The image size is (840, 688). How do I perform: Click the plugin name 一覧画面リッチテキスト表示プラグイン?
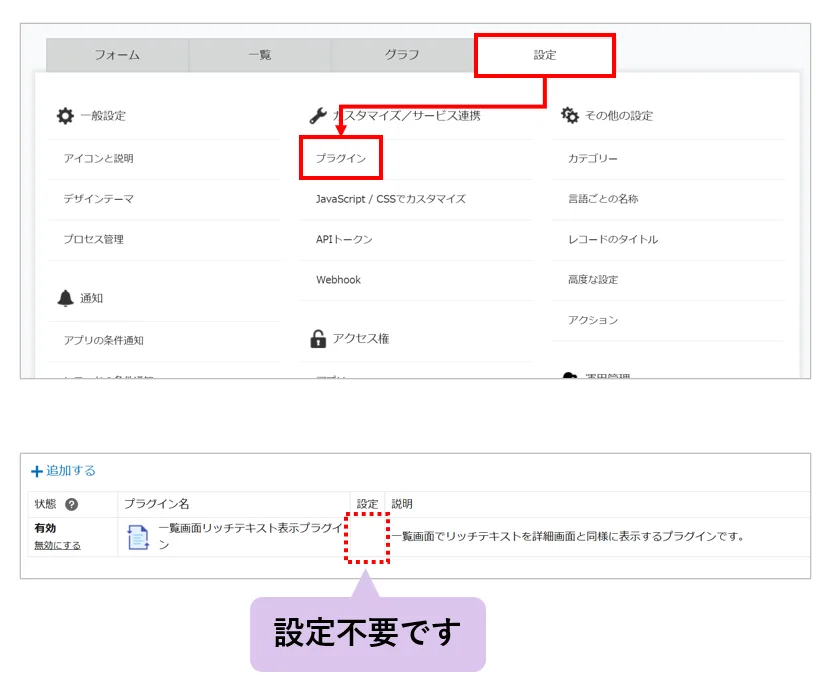coord(251,536)
